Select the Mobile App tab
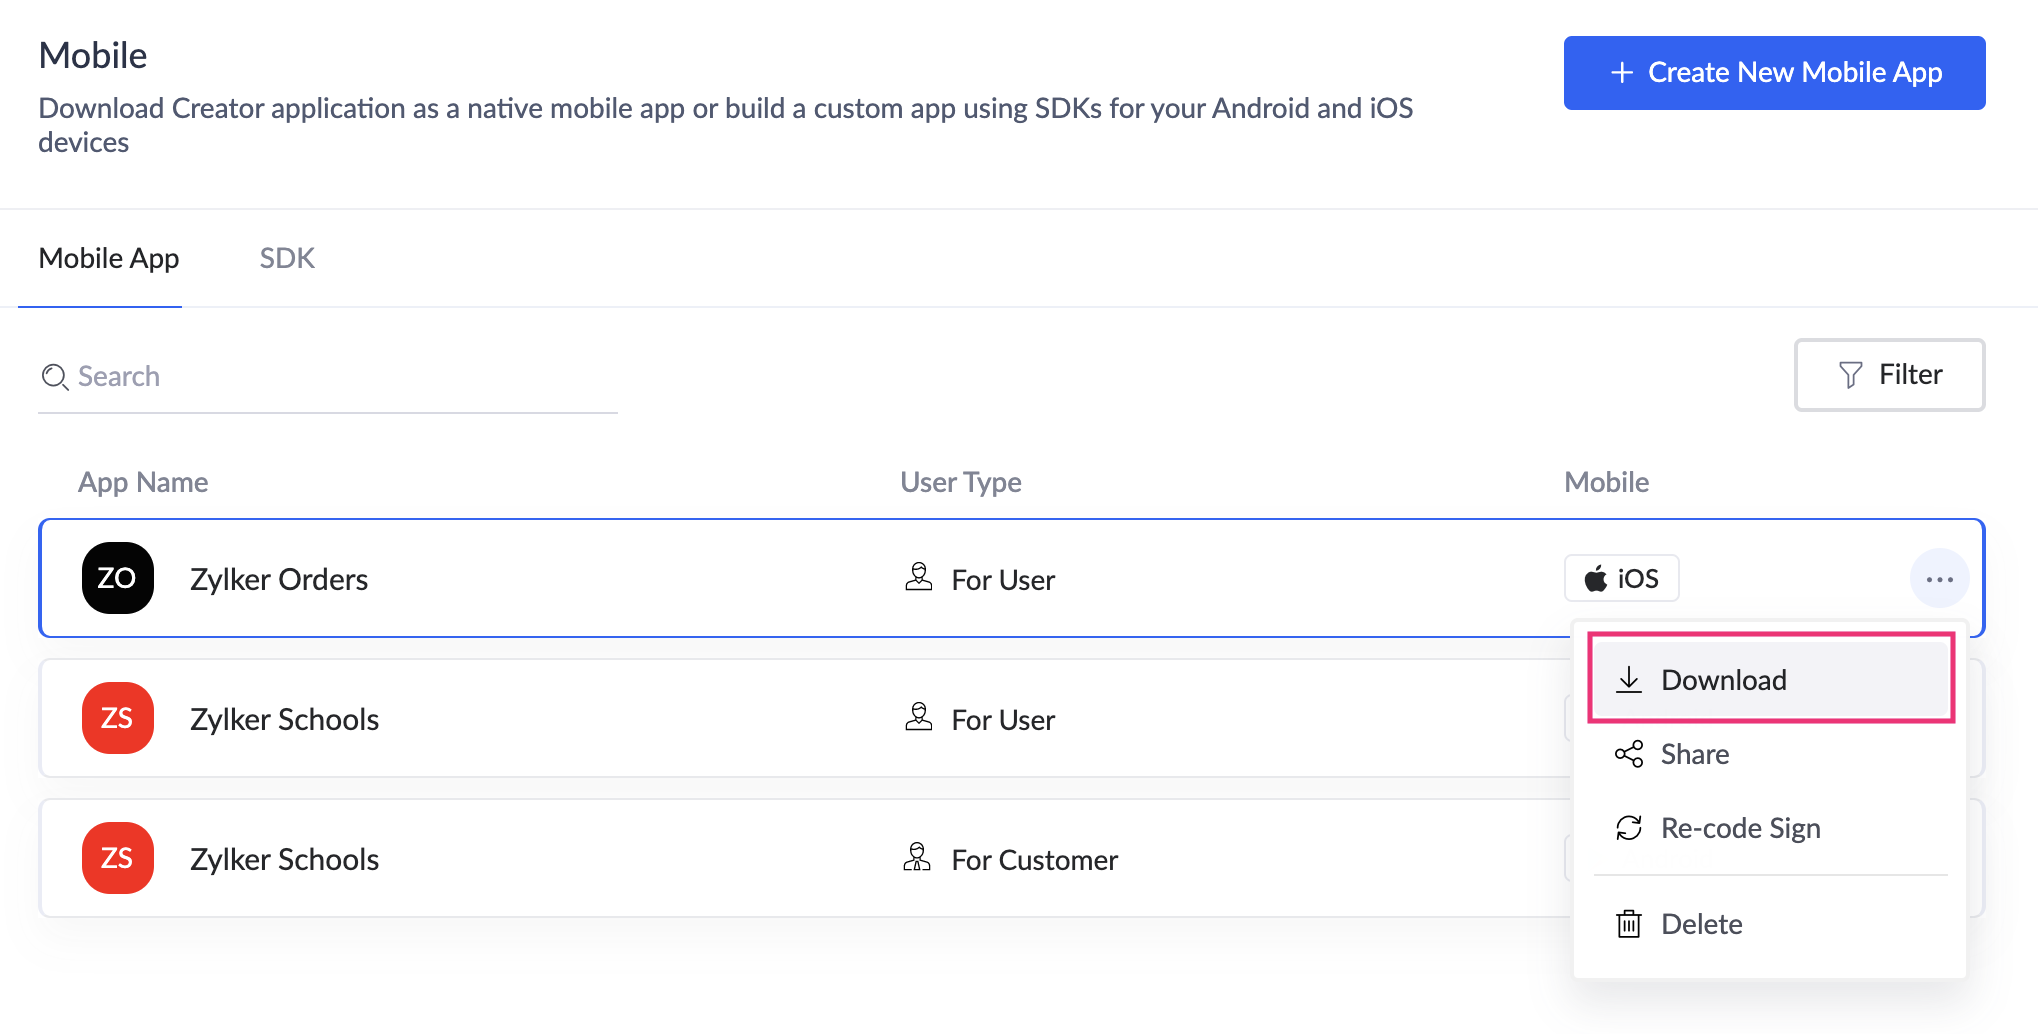The width and height of the screenshot is (2038, 1034). [x=108, y=258]
